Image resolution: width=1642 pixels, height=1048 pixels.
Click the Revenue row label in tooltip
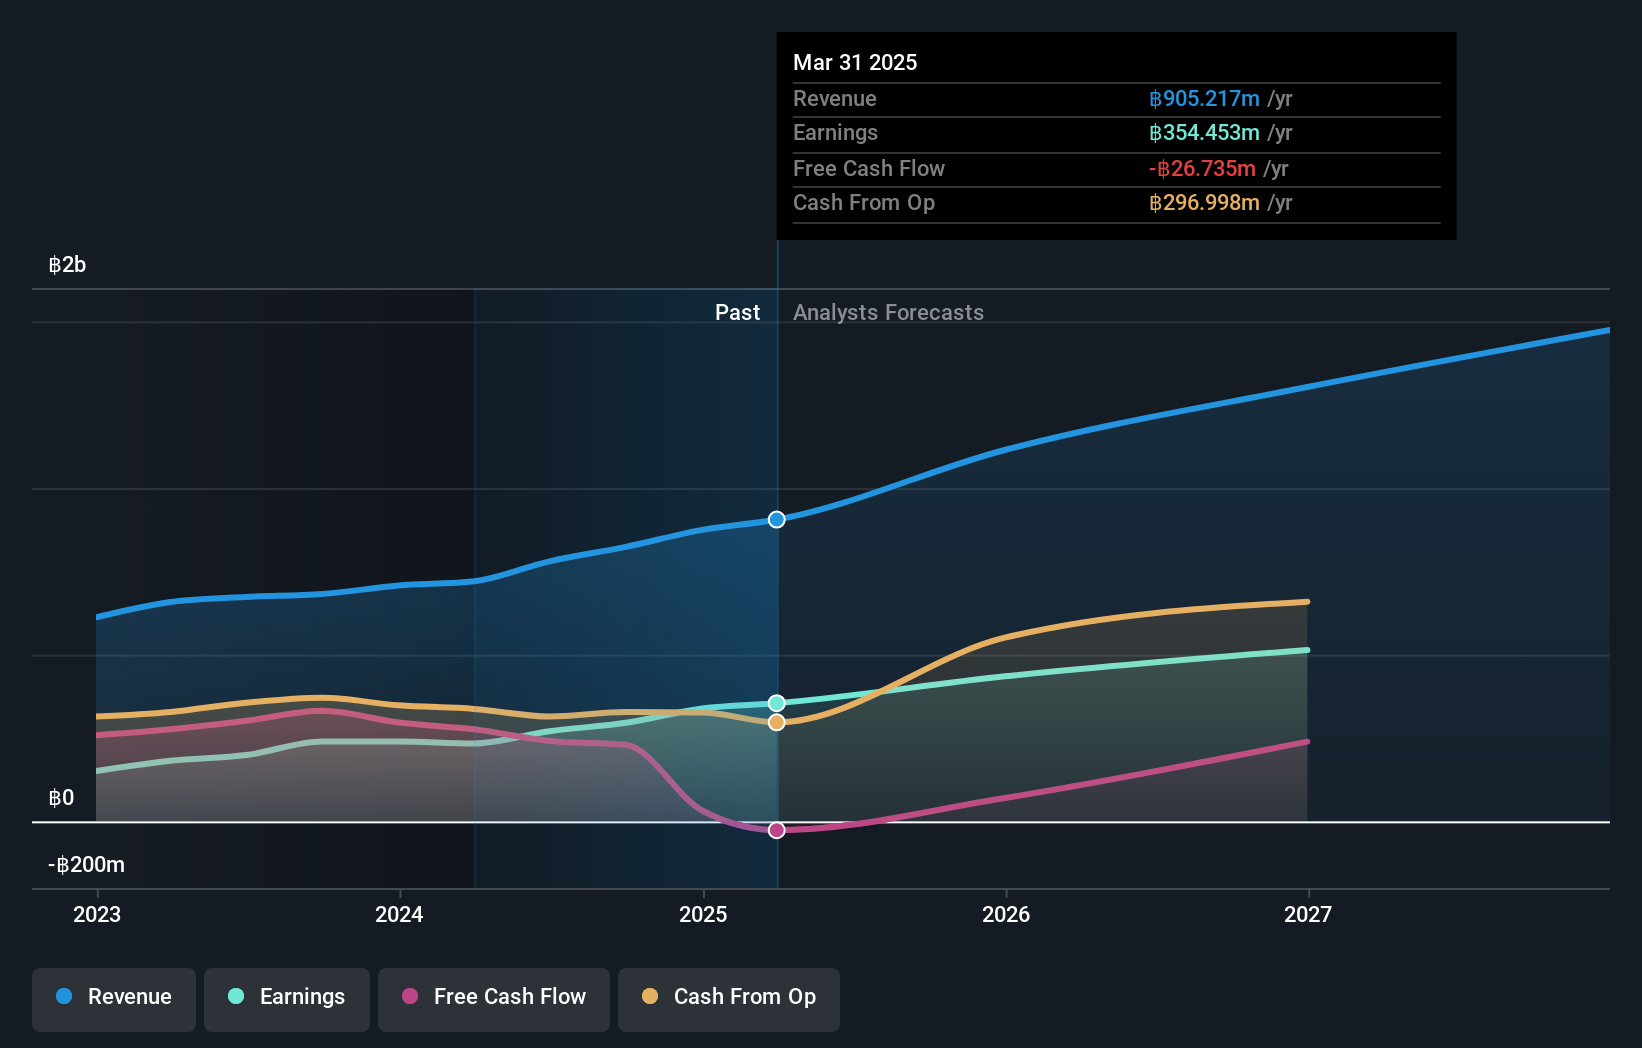pyautogui.click(x=834, y=99)
